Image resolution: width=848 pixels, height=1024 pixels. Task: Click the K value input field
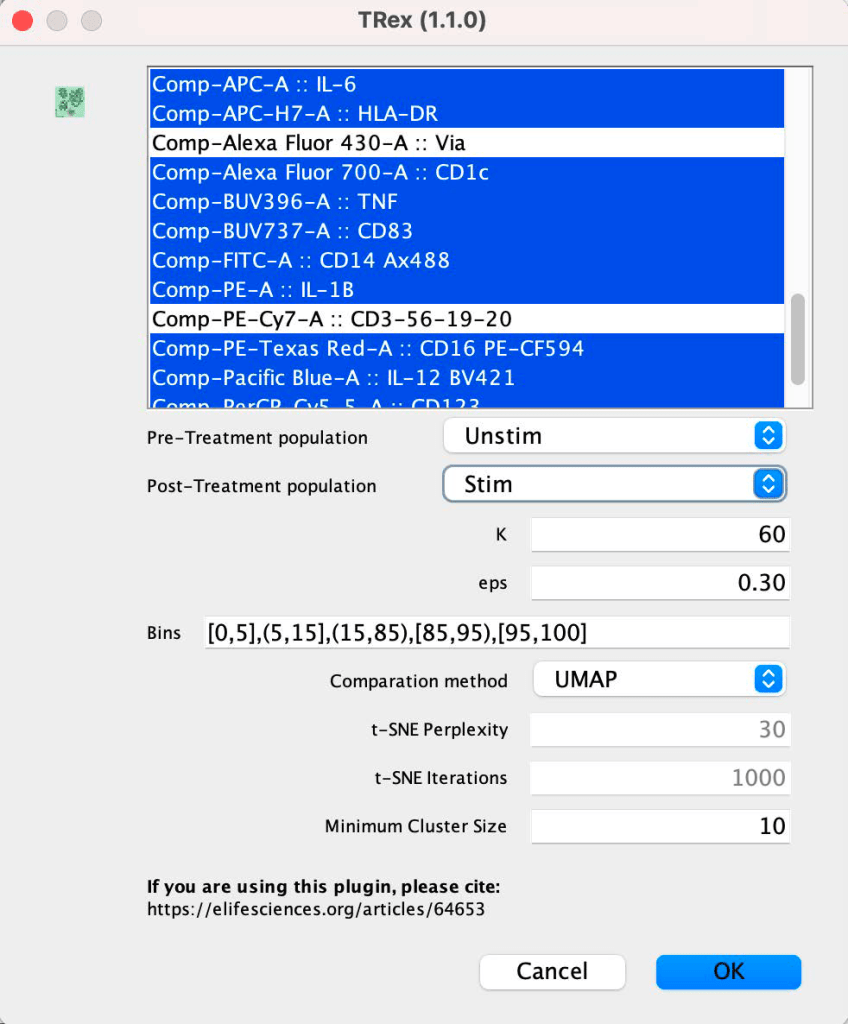point(659,534)
